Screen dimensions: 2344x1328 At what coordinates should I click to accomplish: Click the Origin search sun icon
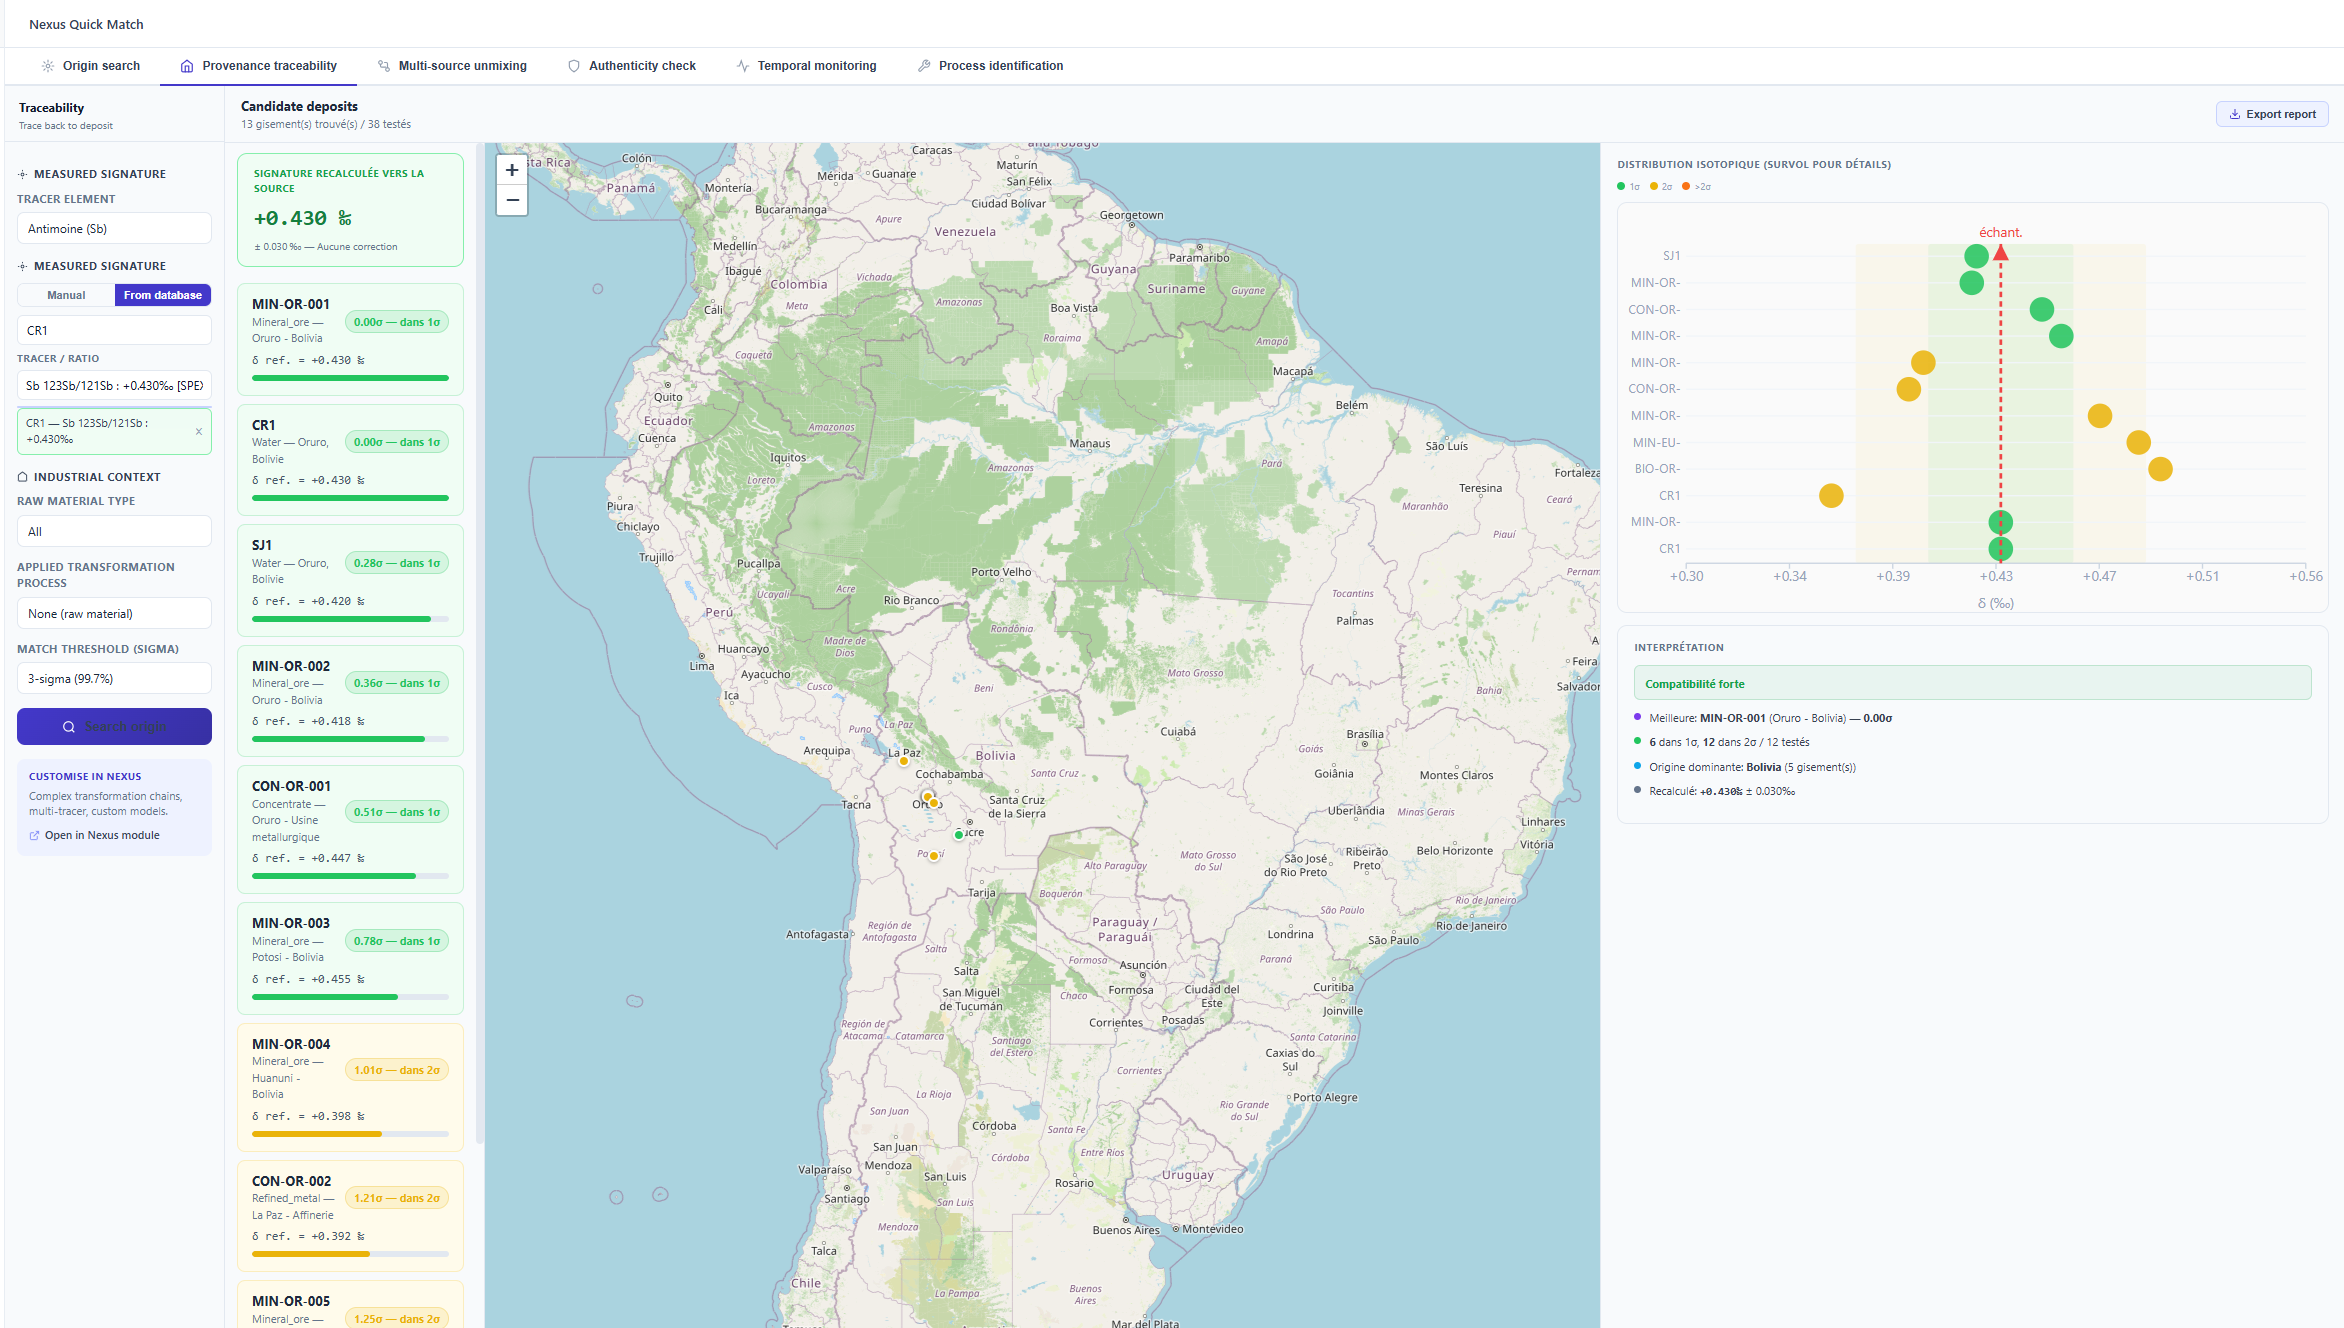coord(47,66)
